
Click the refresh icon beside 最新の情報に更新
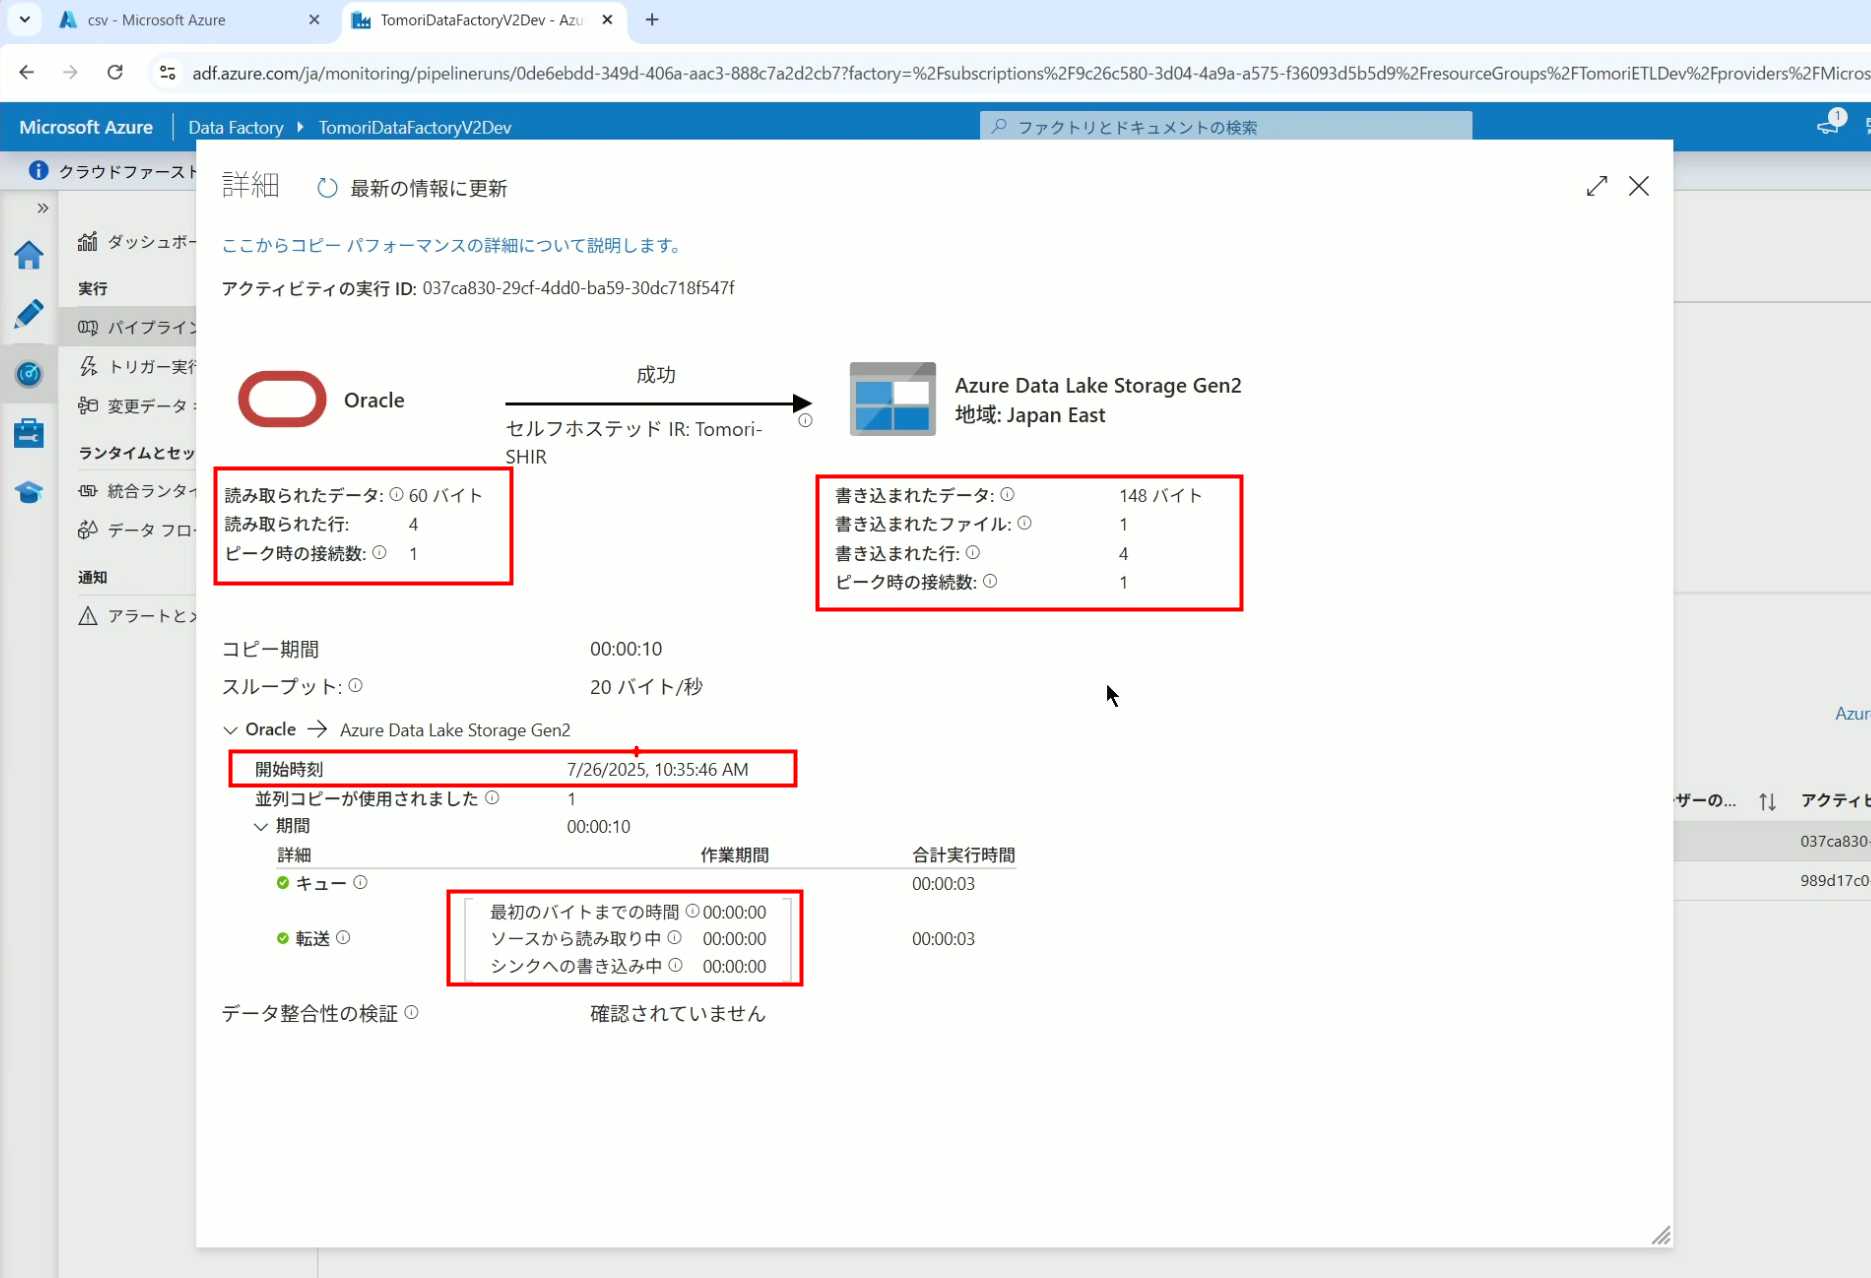(x=327, y=188)
